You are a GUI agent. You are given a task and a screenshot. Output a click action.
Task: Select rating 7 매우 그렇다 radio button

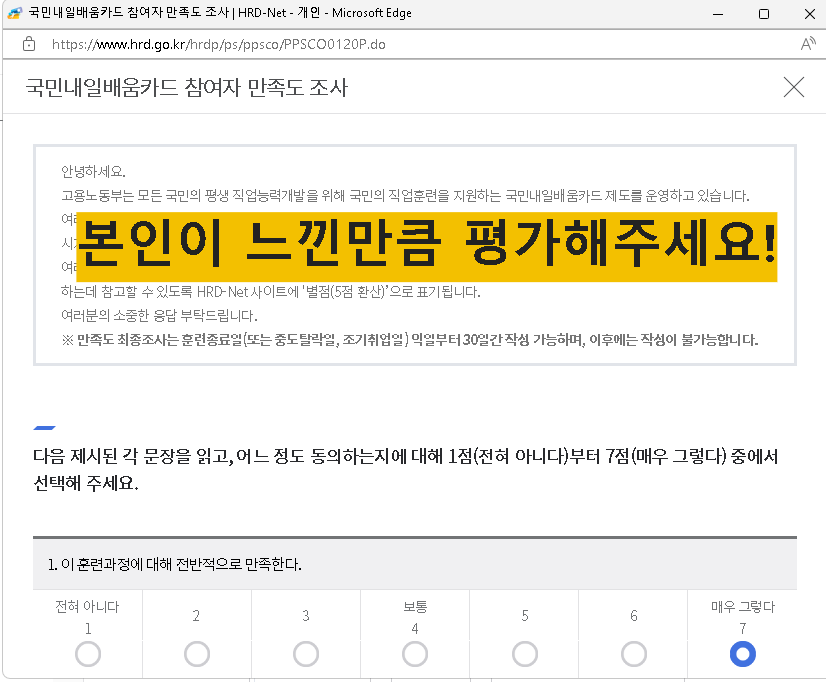[743, 654]
